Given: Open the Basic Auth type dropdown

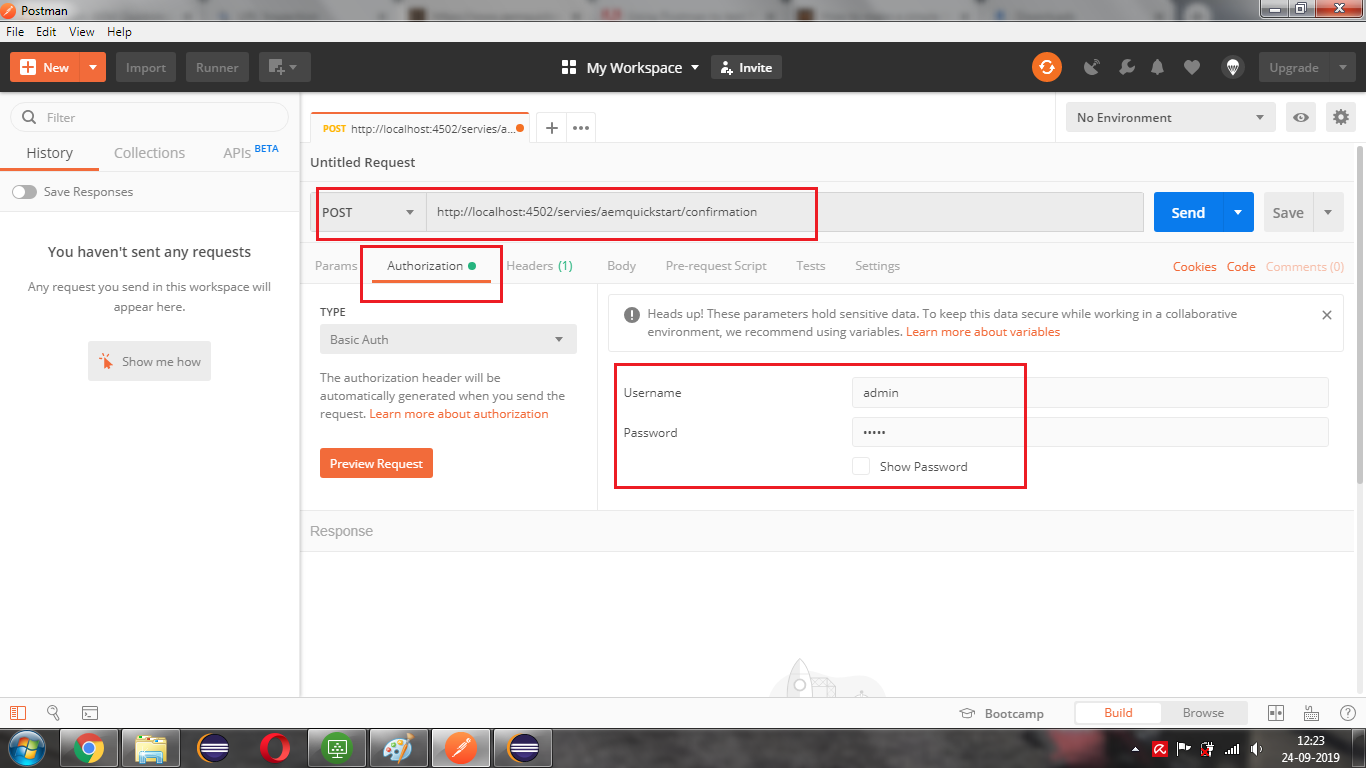Looking at the screenshot, I should coord(448,339).
